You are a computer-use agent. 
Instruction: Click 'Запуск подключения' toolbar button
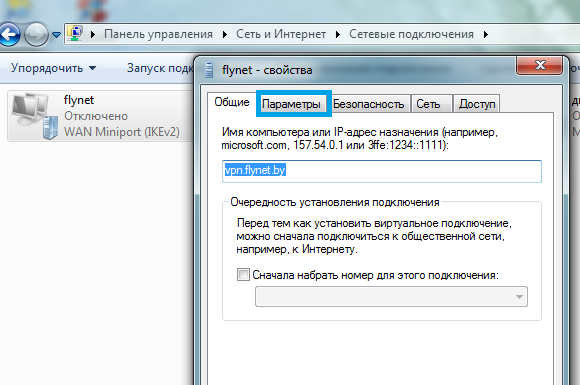(x=160, y=68)
